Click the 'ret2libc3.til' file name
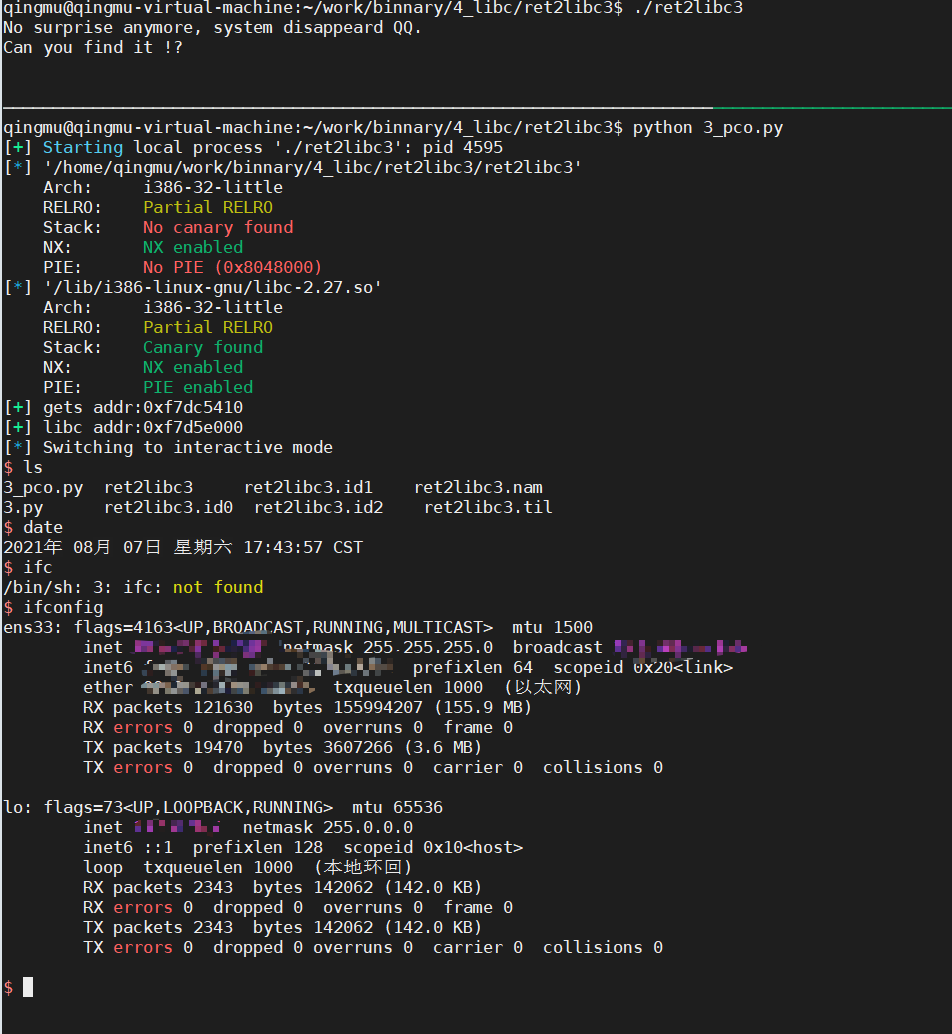 point(488,507)
